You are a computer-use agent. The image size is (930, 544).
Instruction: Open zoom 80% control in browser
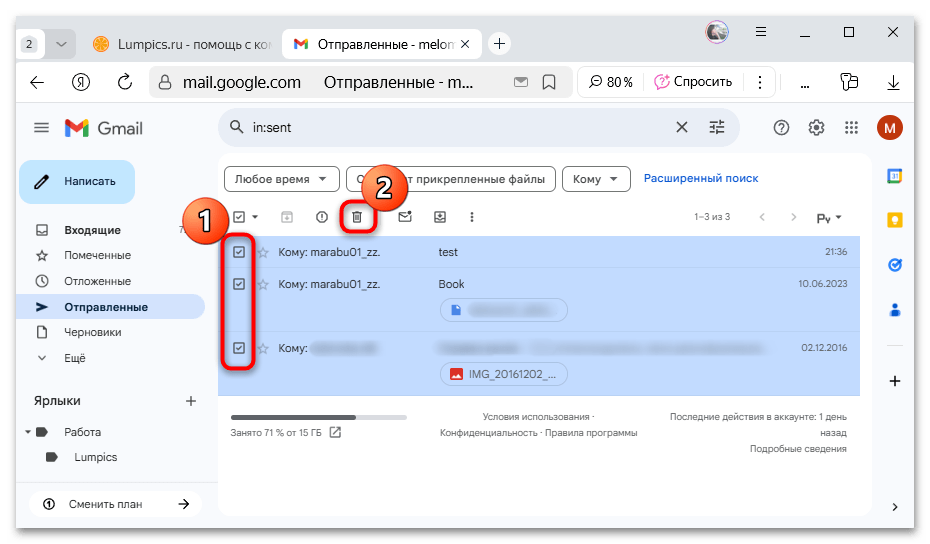click(611, 82)
